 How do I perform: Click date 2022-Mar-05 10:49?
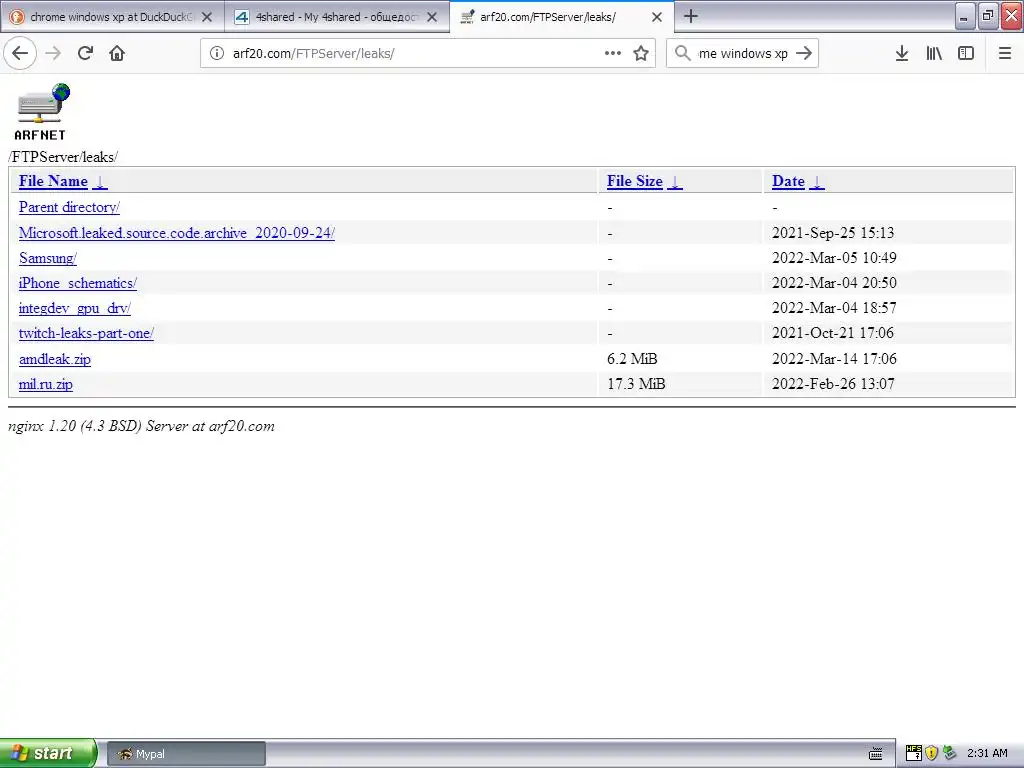[834, 257]
